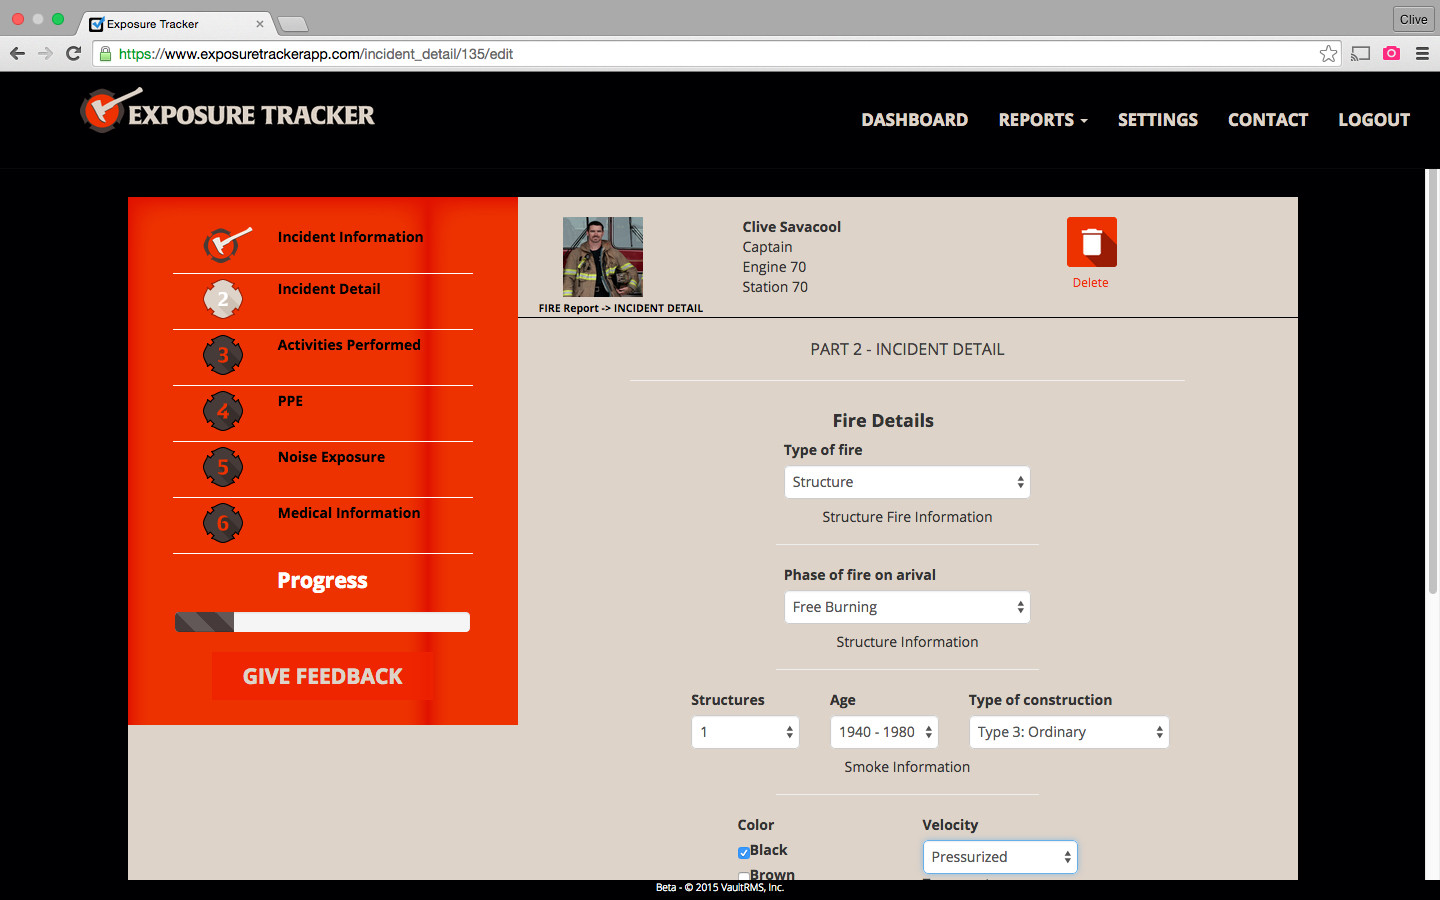The image size is (1440, 900).
Task: Select Medical Information in the sidebar
Action: (349, 513)
